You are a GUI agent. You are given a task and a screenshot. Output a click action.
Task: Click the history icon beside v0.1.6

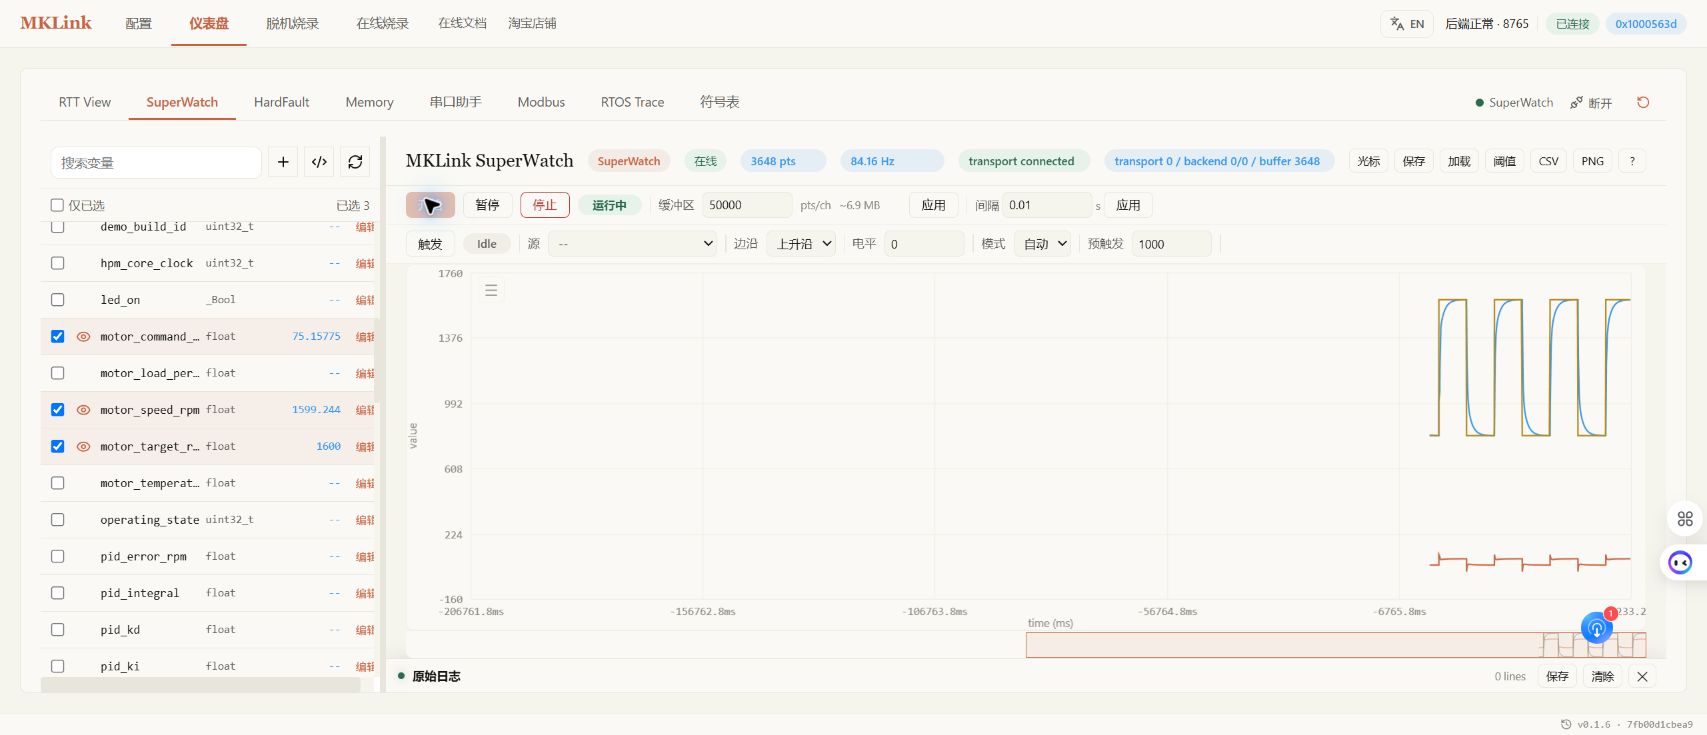click(1566, 725)
